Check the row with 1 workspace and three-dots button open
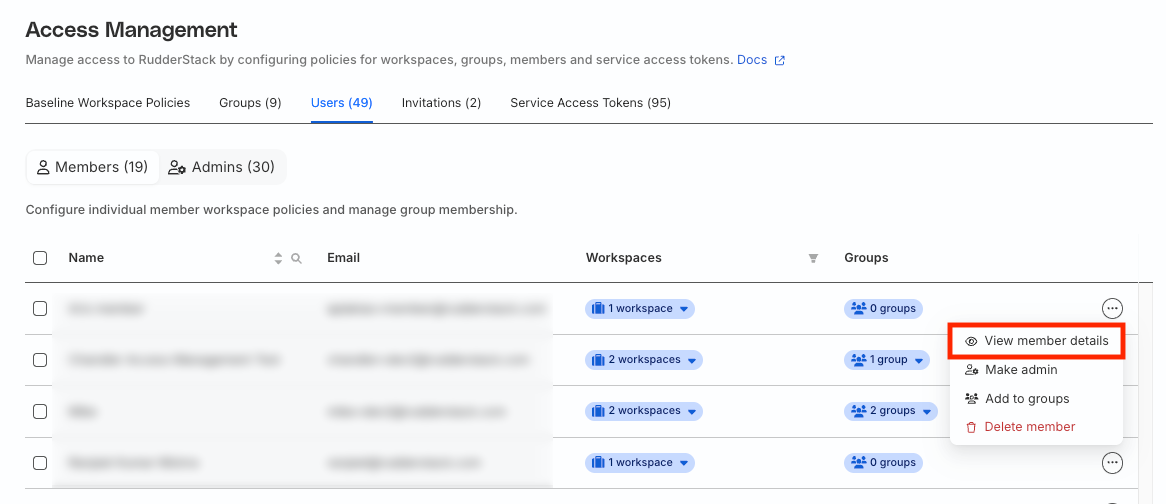The width and height of the screenshot is (1166, 504). 40,308
